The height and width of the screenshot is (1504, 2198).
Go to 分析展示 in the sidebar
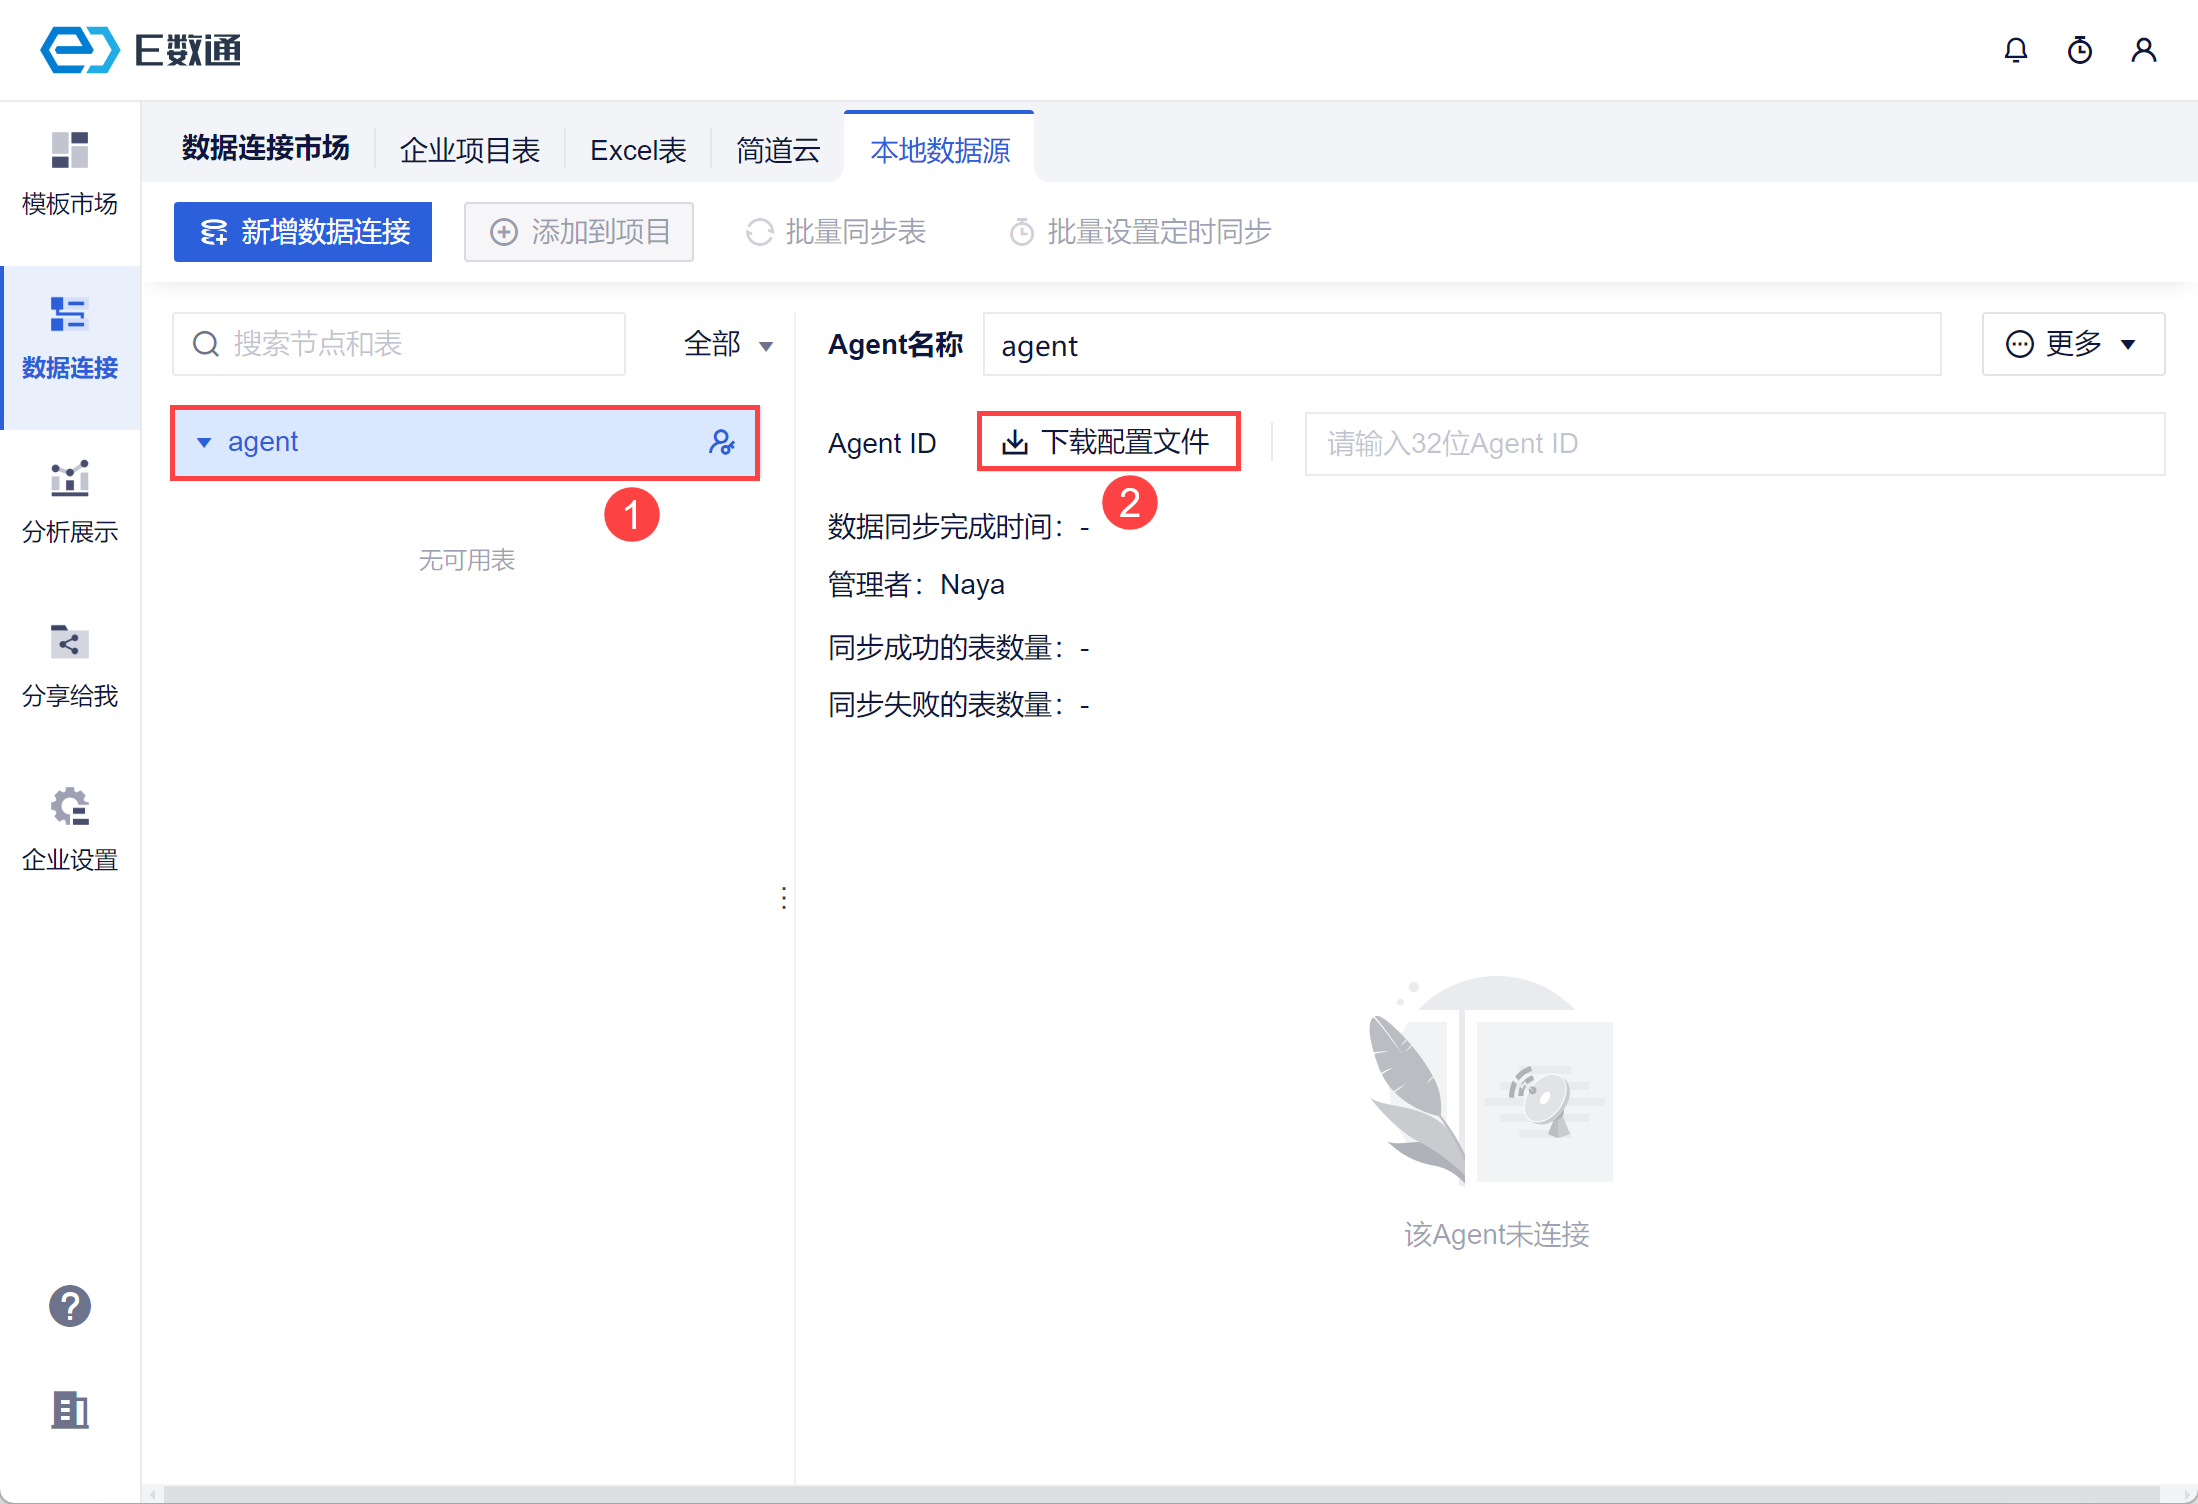(70, 502)
